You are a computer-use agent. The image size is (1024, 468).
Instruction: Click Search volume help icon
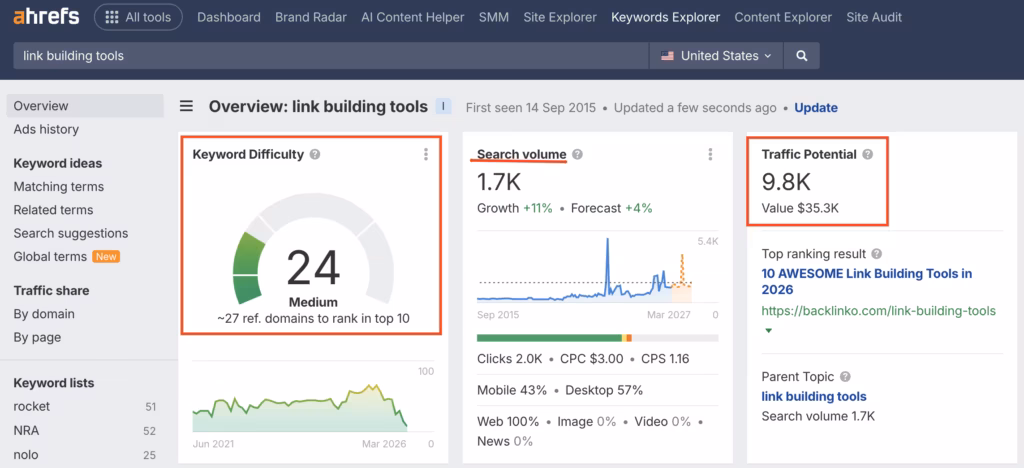tap(577, 155)
